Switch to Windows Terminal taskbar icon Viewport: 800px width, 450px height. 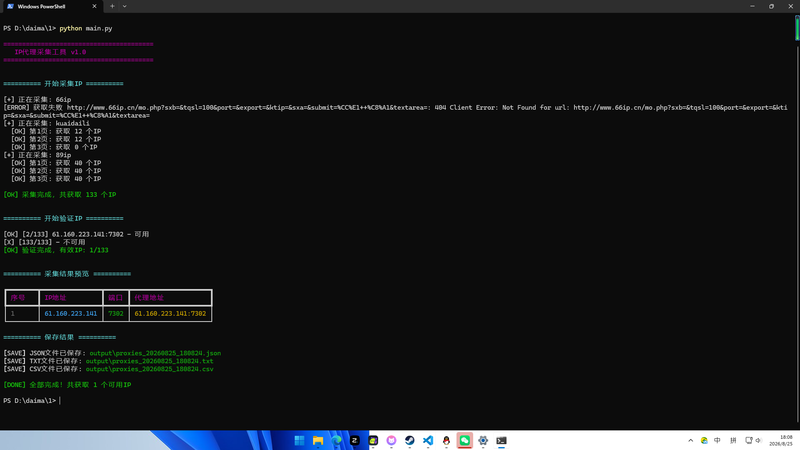pos(502,440)
